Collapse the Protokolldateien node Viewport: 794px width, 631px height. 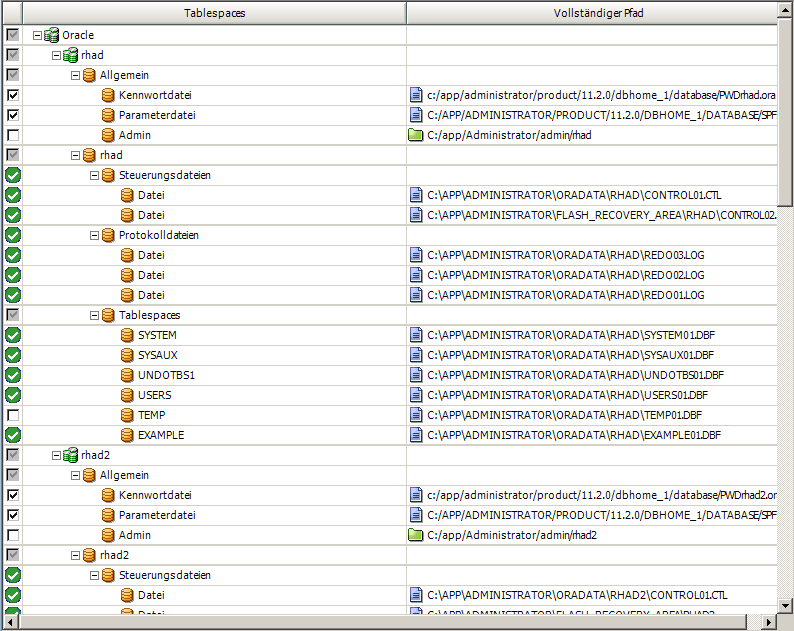tap(94, 235)
